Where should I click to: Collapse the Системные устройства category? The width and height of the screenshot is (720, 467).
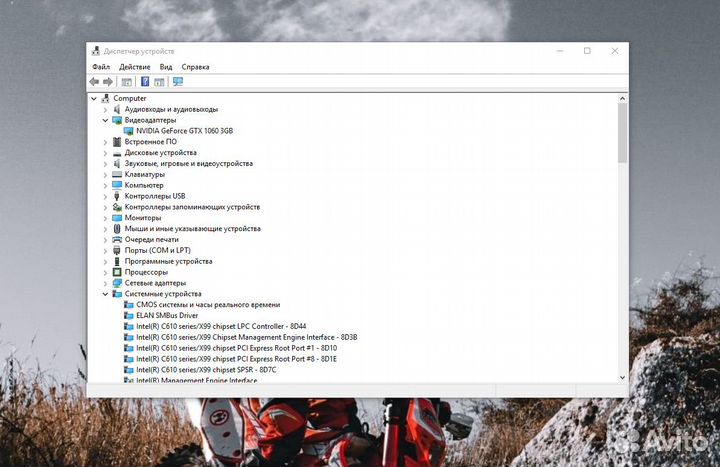point(106,294)
